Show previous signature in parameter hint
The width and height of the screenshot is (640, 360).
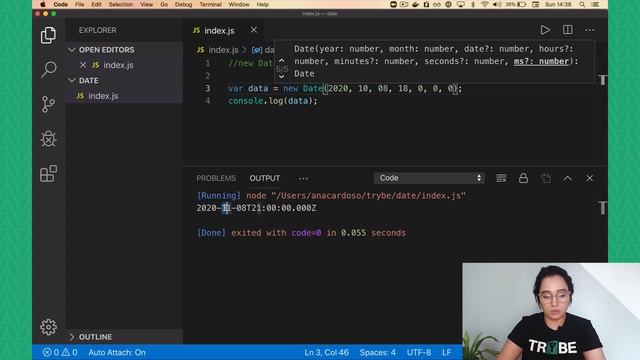[281, 60]
